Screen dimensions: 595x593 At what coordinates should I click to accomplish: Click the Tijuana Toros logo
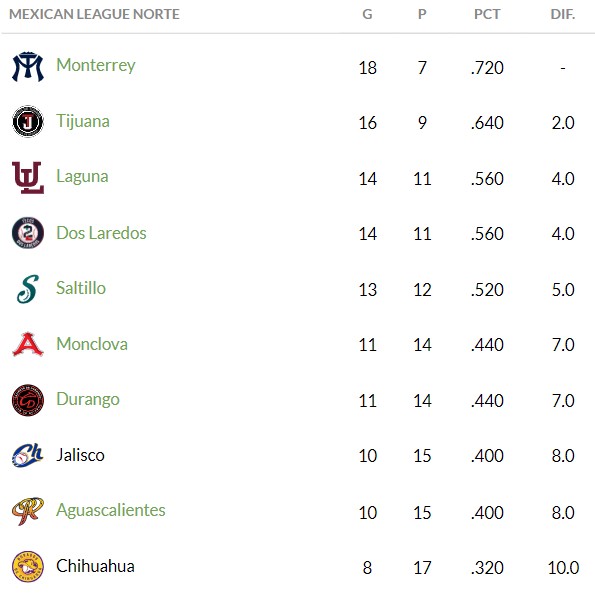click(x=28, y=121)
